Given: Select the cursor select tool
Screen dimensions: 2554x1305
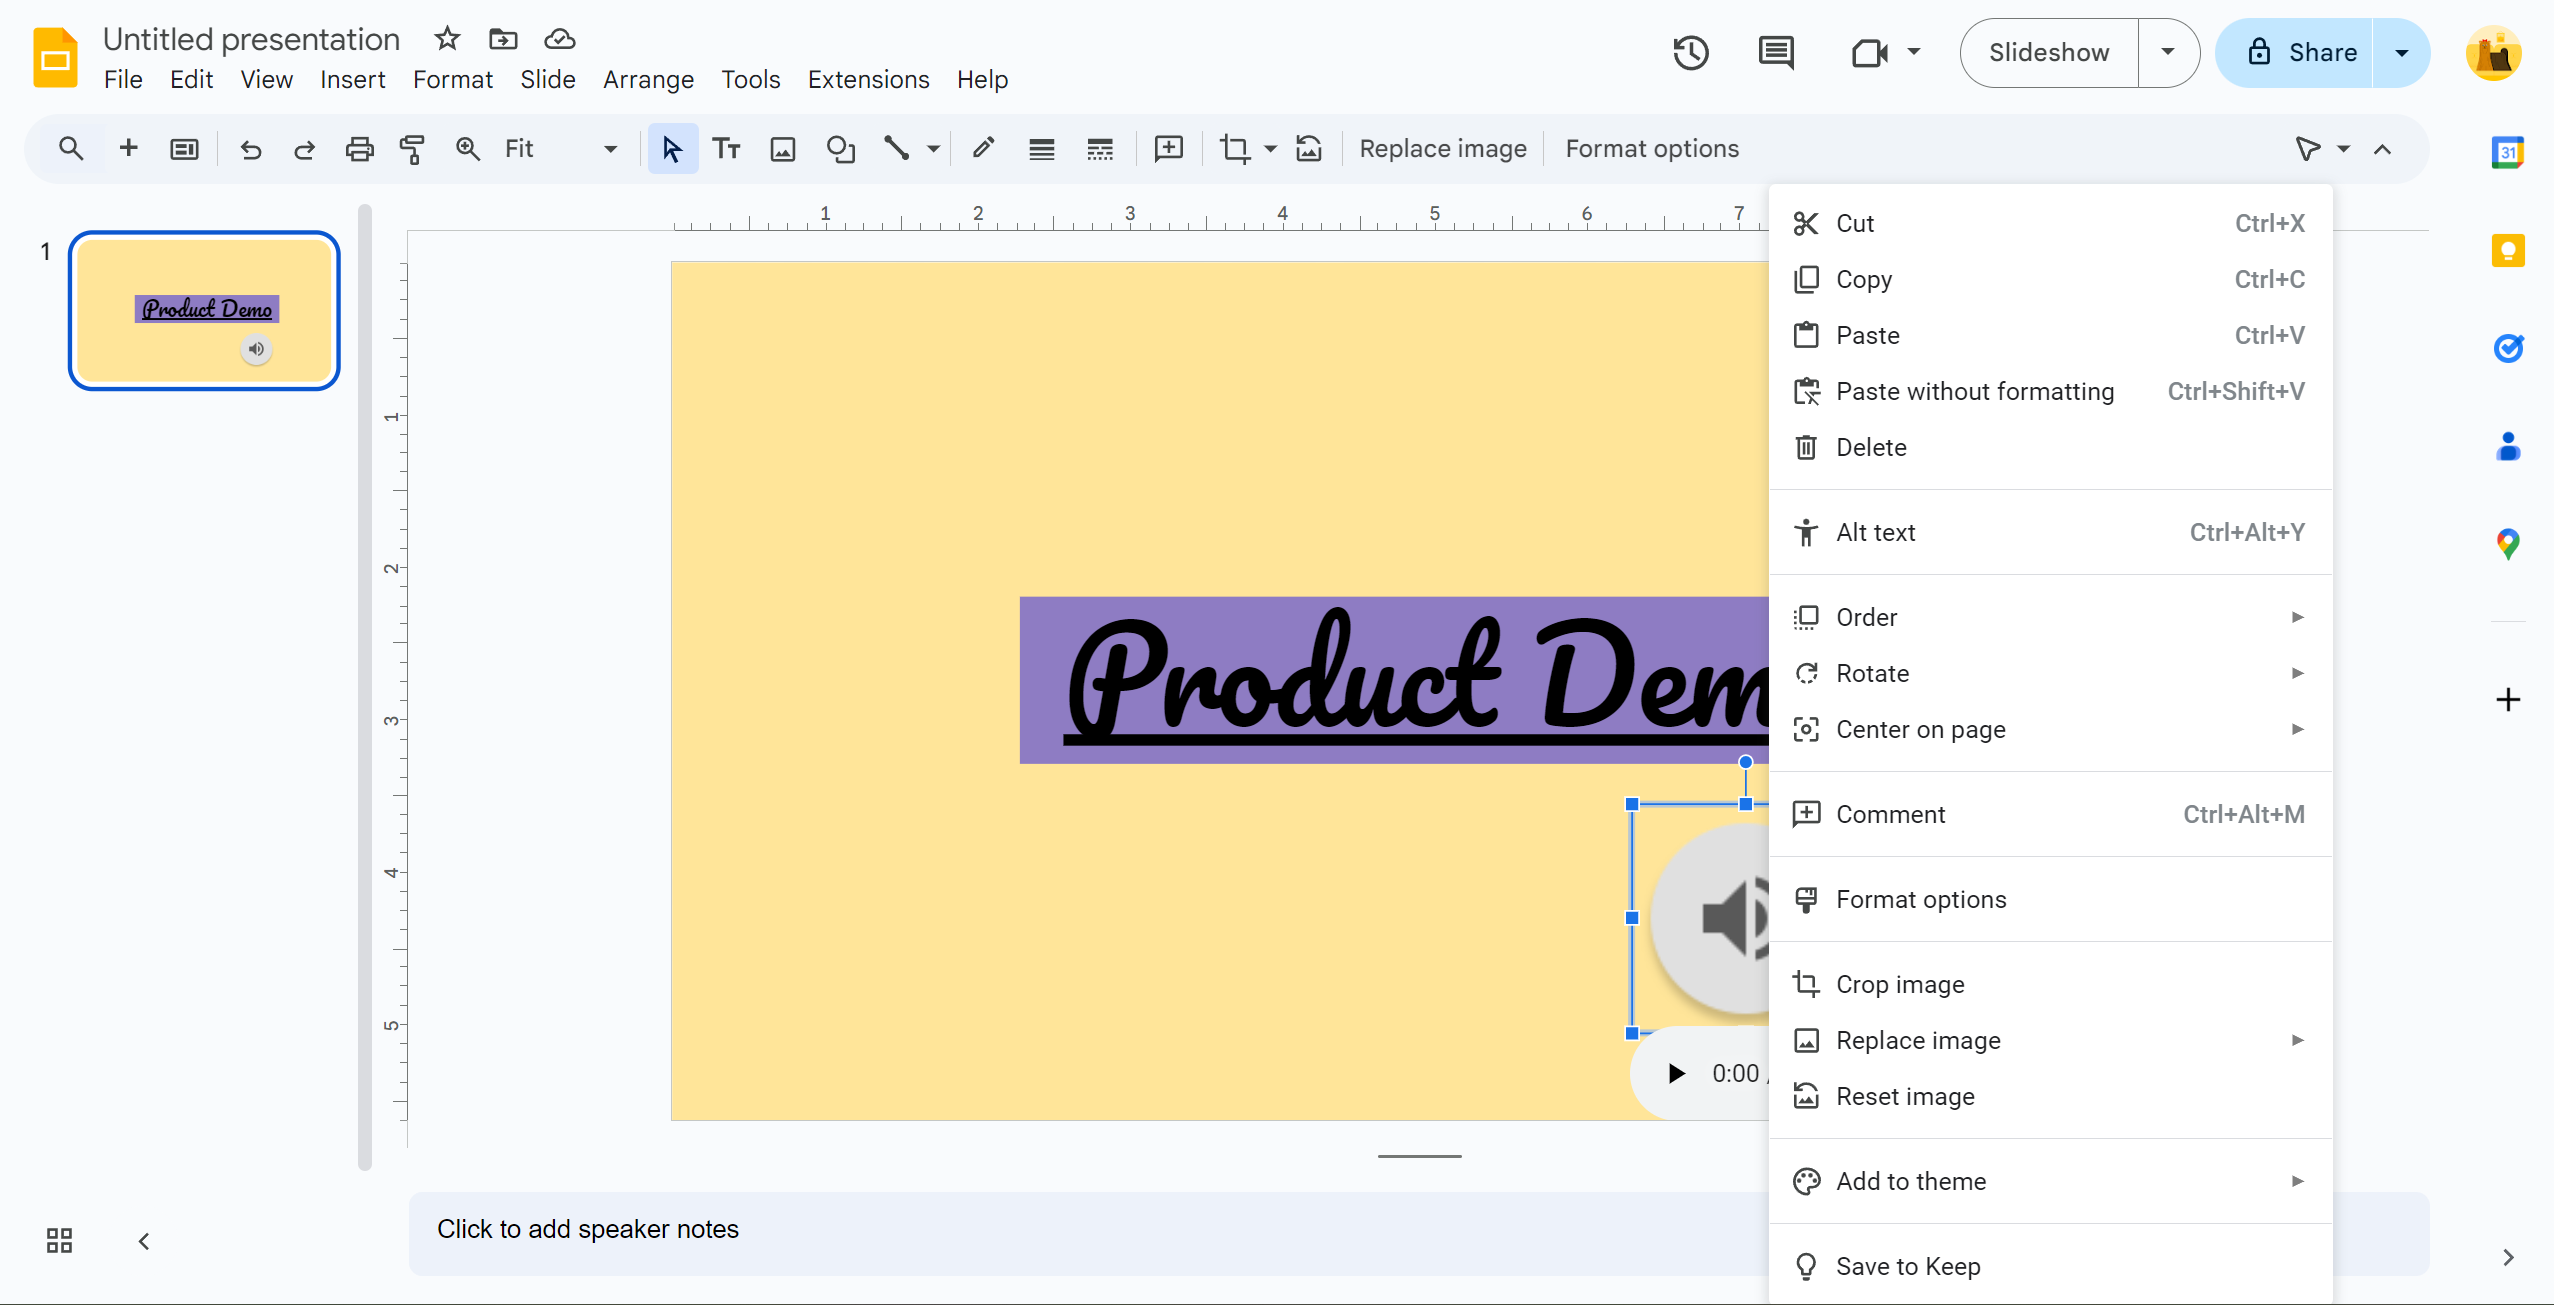Looking at the screenshot, I should tap(672, 149).
